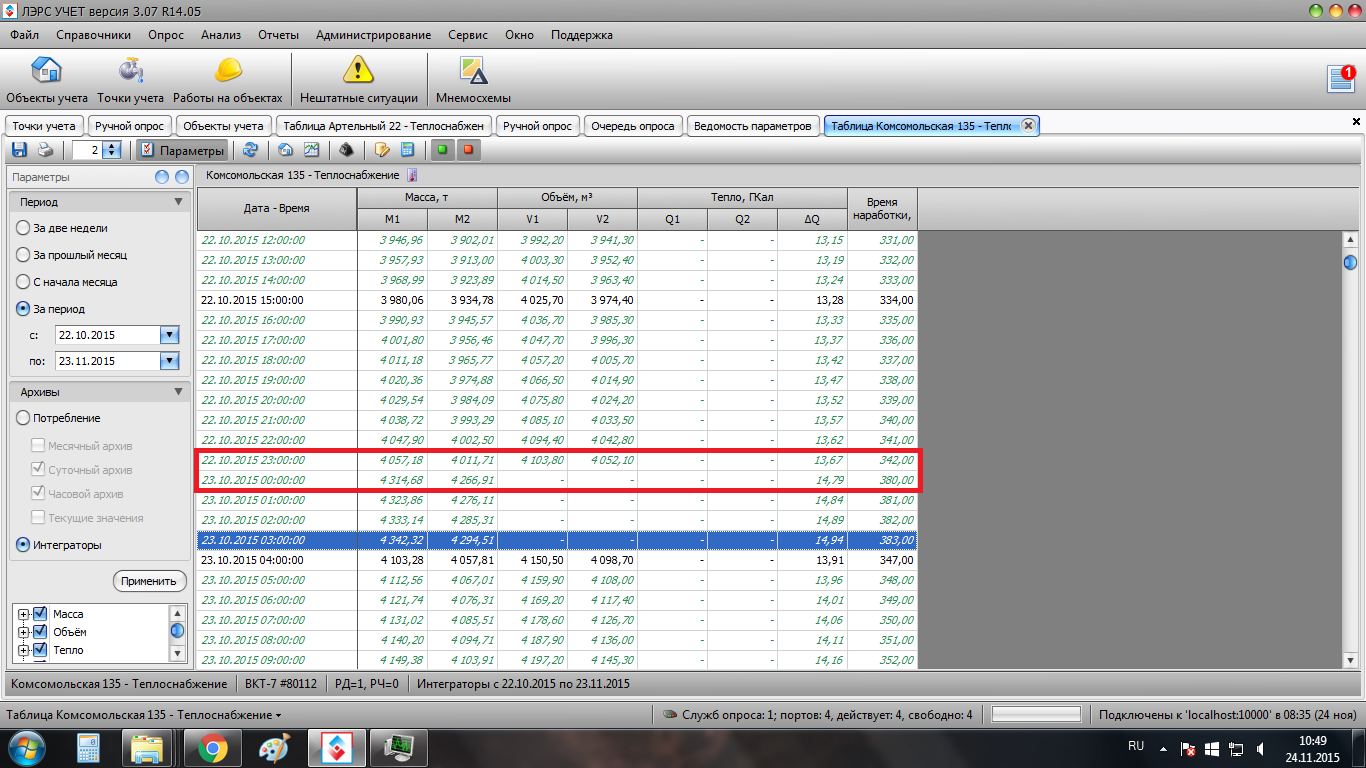Open the Объекты учета toolbar button
Image resolution: width=1366 pixels, height=768 pixels.
pyautogui.click(x=47, y=80)
